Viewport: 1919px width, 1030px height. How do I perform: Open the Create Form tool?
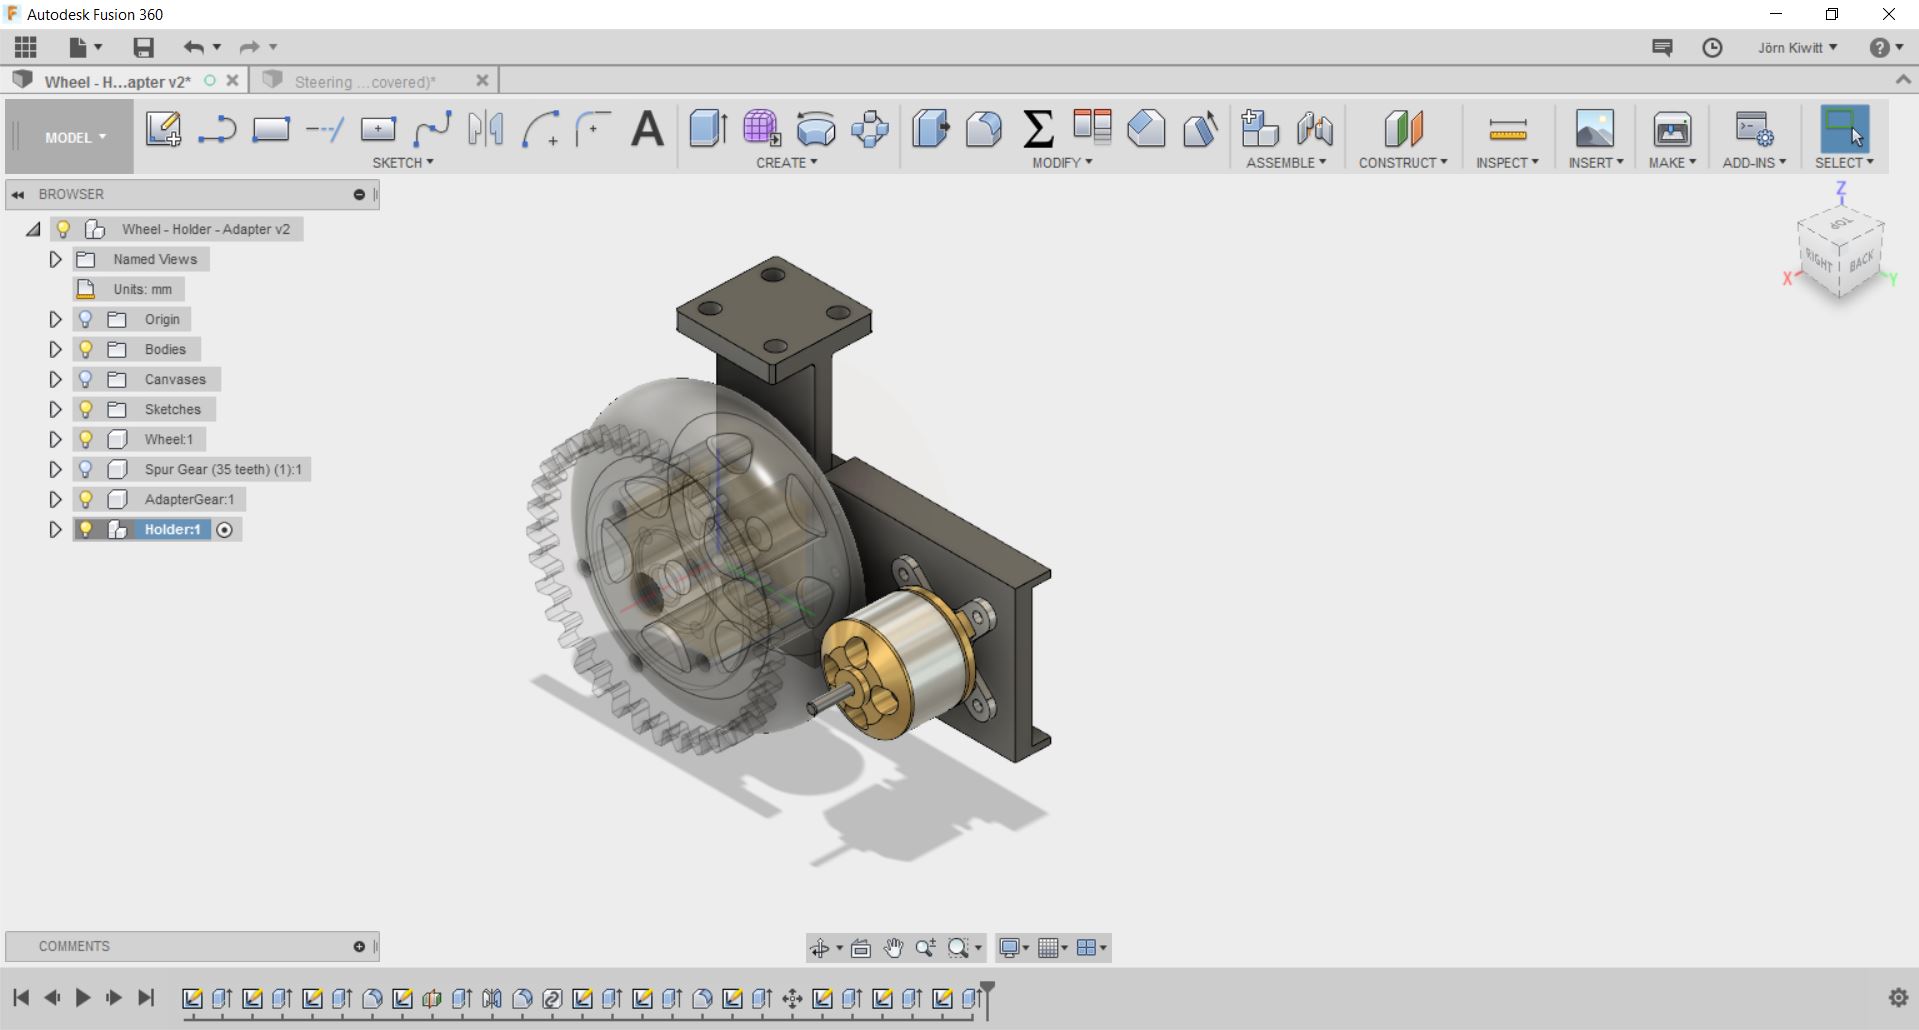(x=761, y=129)
